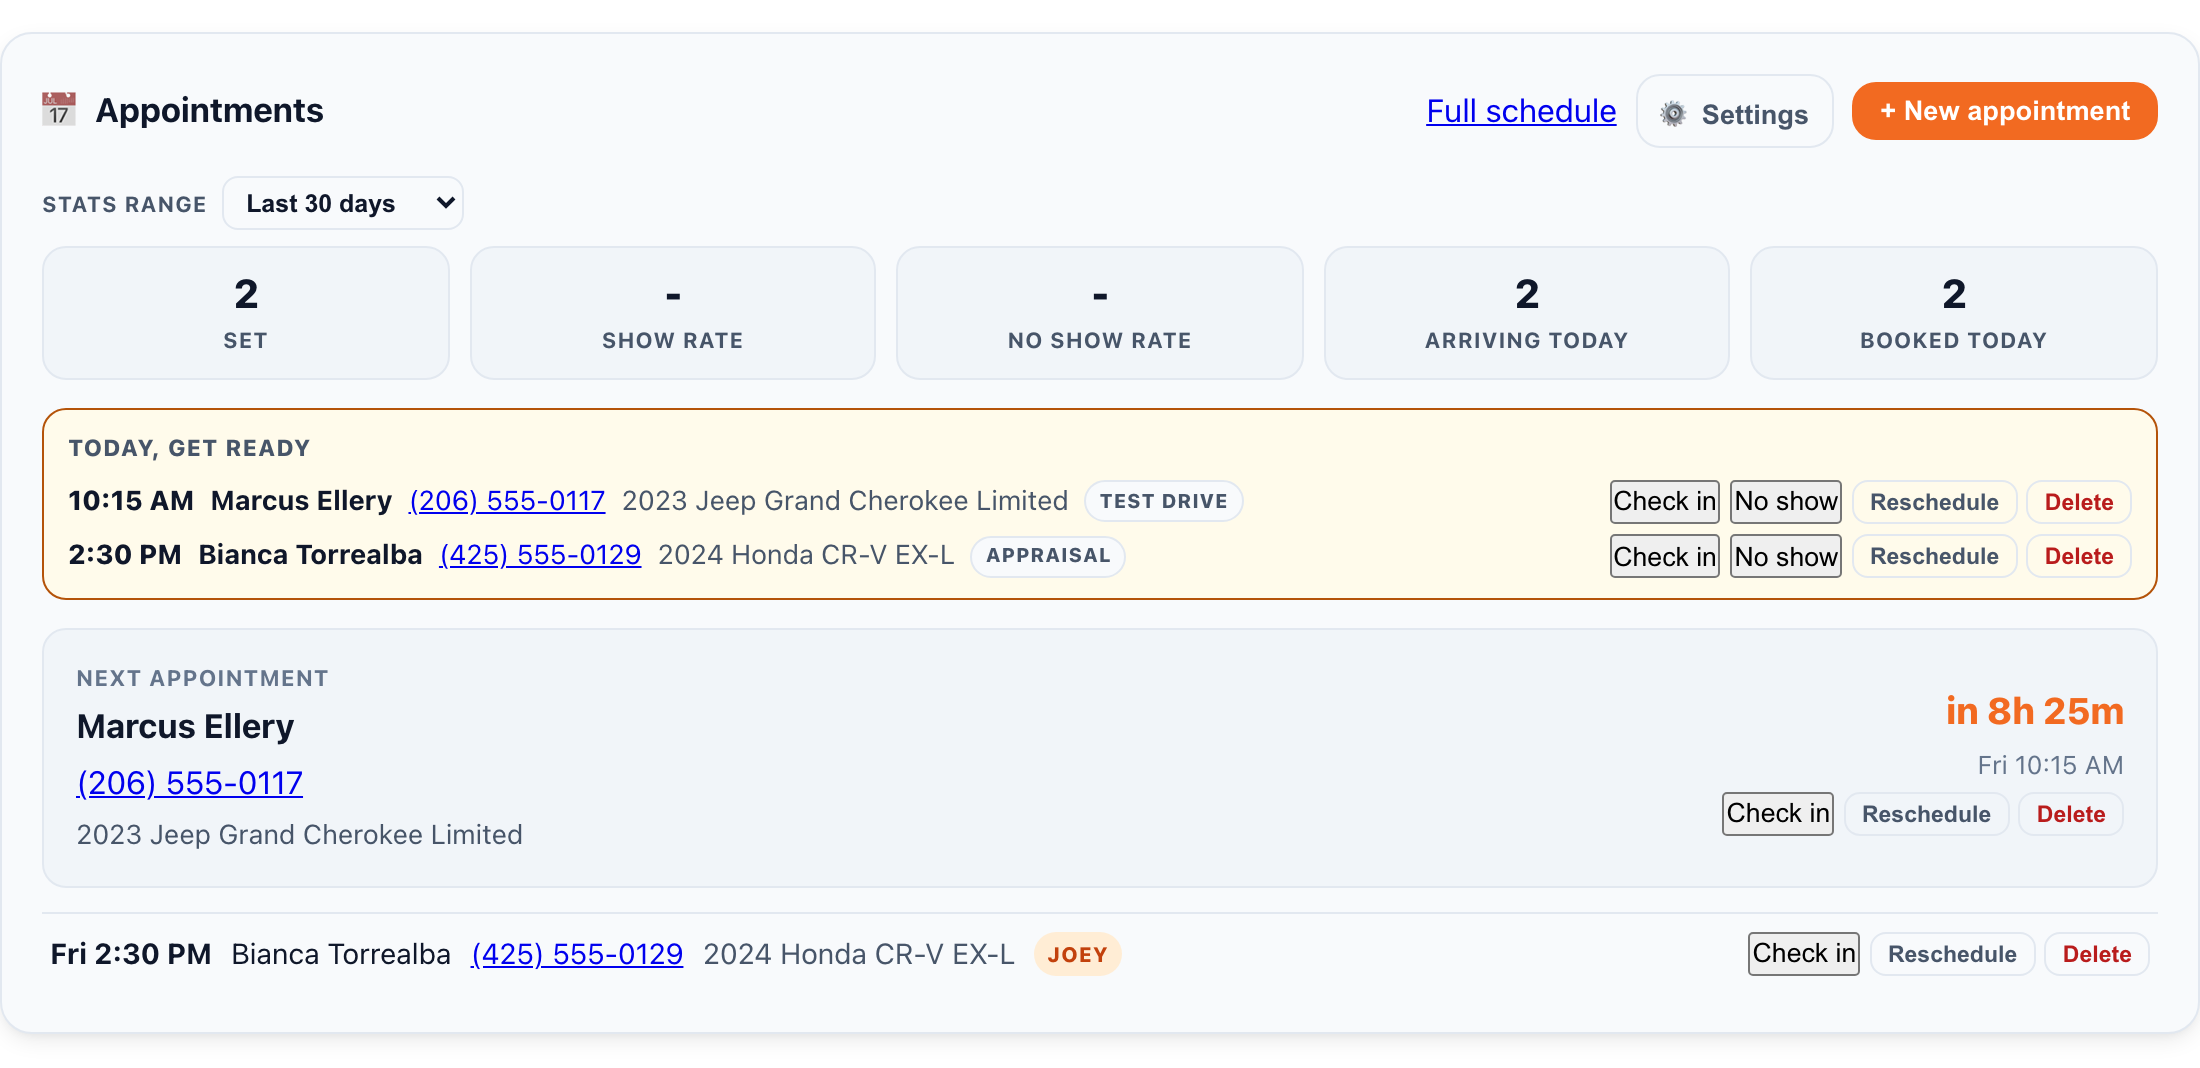The width and height of the screenshot is (2200, 1068).
Task: Mark Bianca Torrealba 2:30 PM as no show
Action: point(1786,556)
